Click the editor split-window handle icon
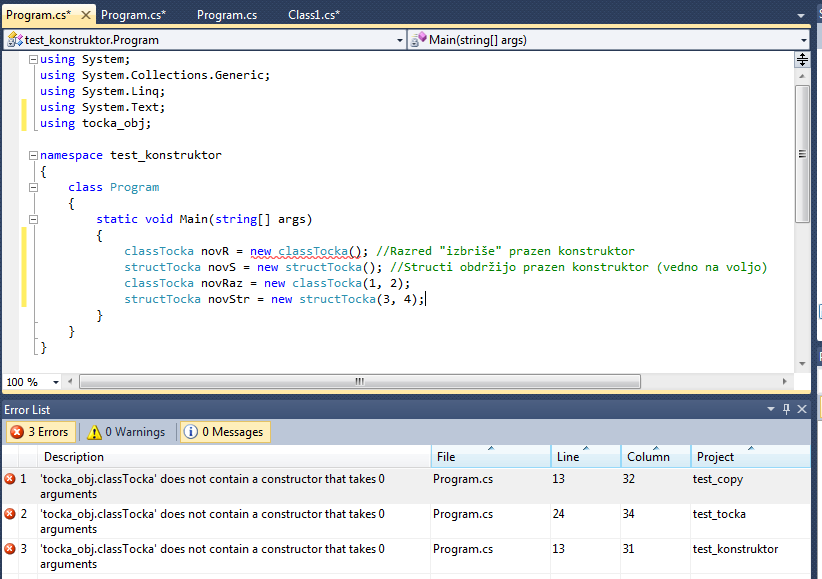Viewport: 822px width, 579px height. [x=802, y=60]
